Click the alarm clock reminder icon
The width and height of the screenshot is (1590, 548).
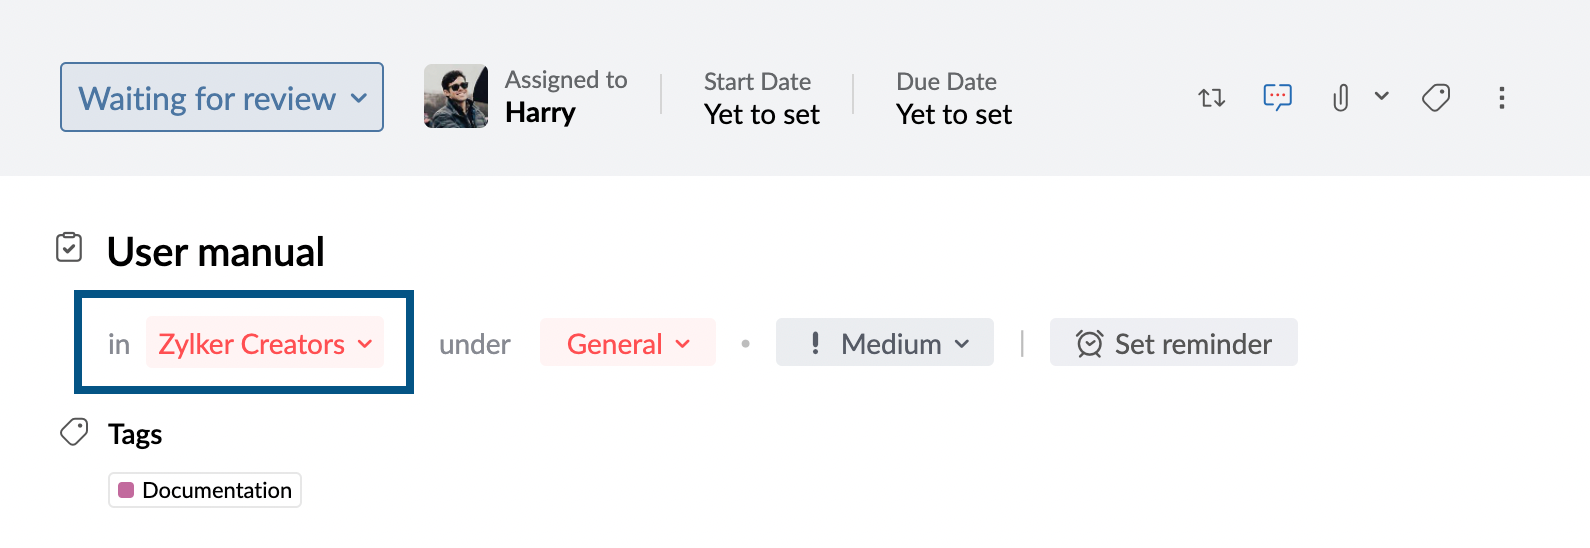(x=1089, y=344)
